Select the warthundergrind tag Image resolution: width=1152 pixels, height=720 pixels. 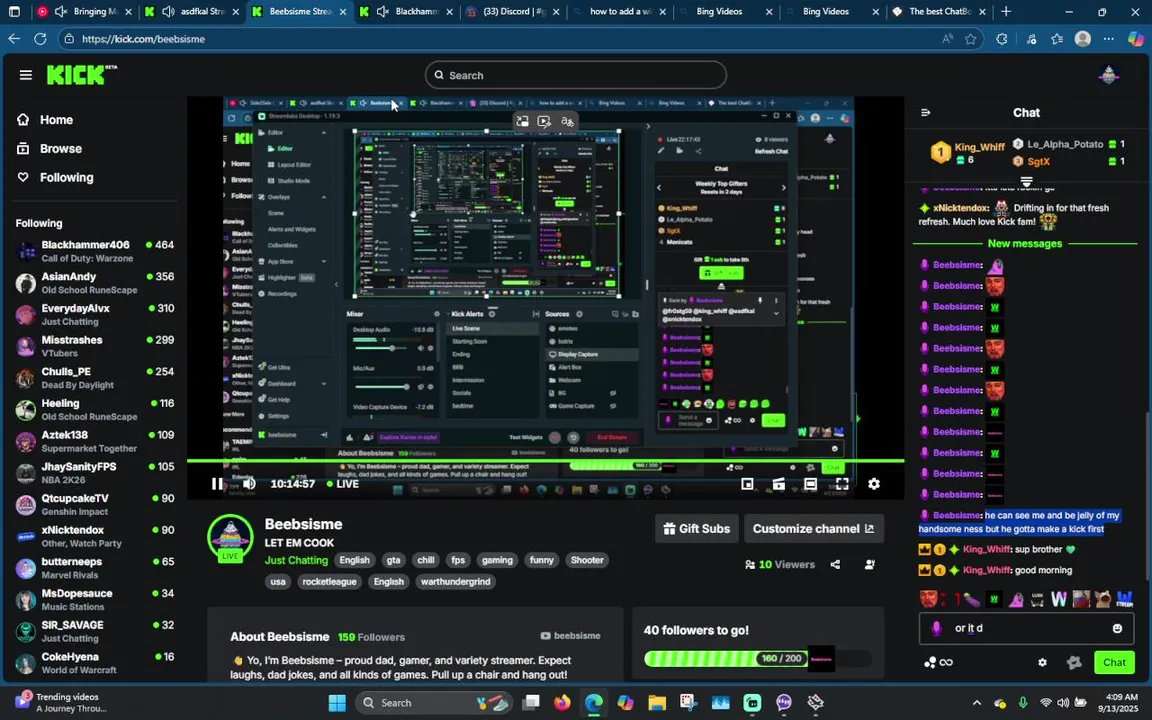[455, 581]
